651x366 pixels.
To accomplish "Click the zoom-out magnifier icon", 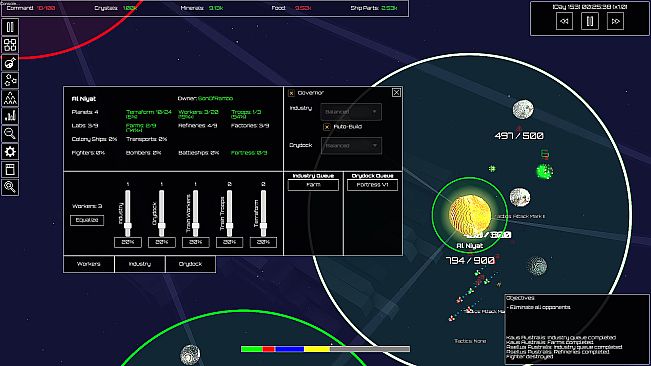I will tap(10, 134).
